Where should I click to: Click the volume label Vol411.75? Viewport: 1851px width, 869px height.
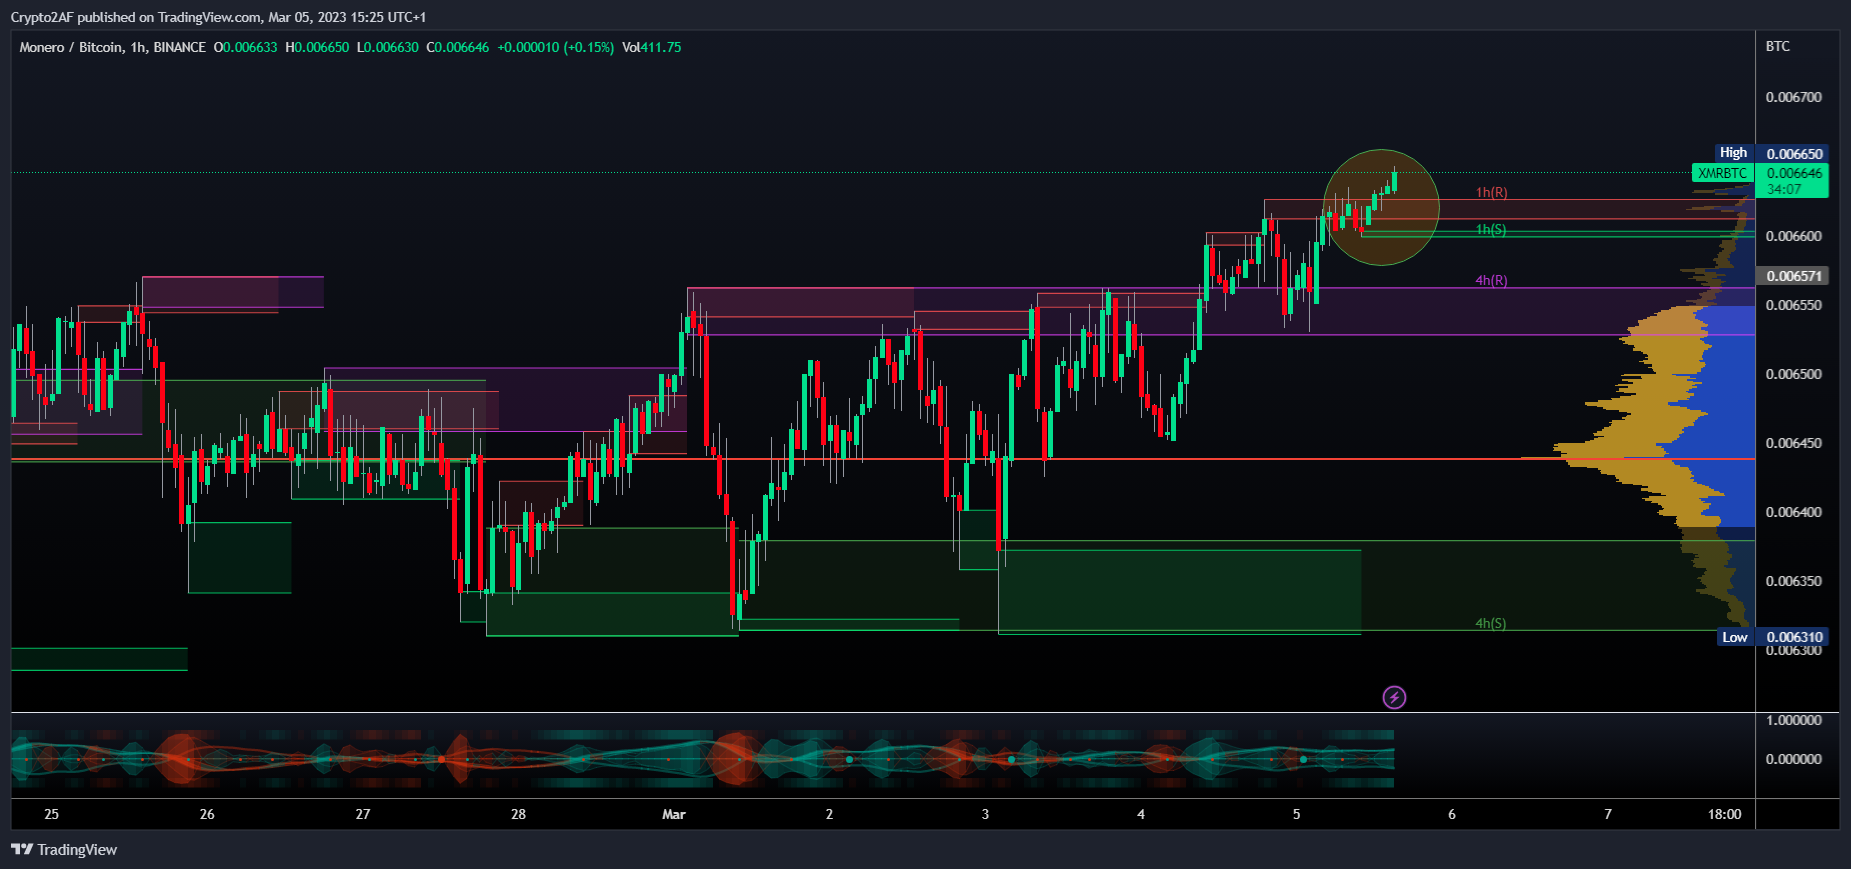pyautogui.click(x=651, y=47)
